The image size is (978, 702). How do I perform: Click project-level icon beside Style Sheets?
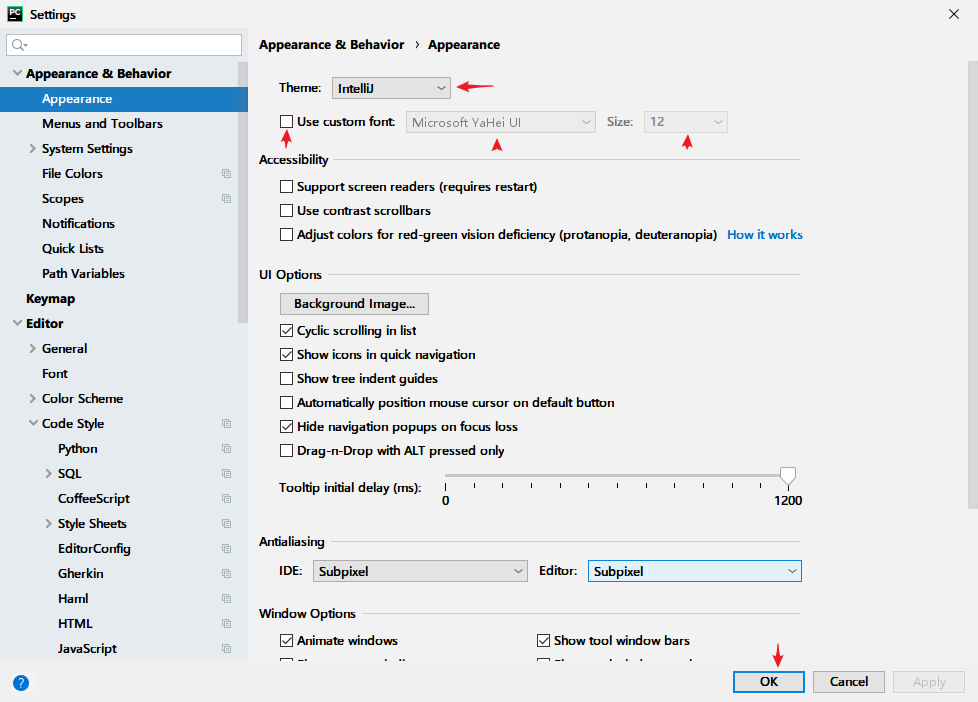point(226,524)
